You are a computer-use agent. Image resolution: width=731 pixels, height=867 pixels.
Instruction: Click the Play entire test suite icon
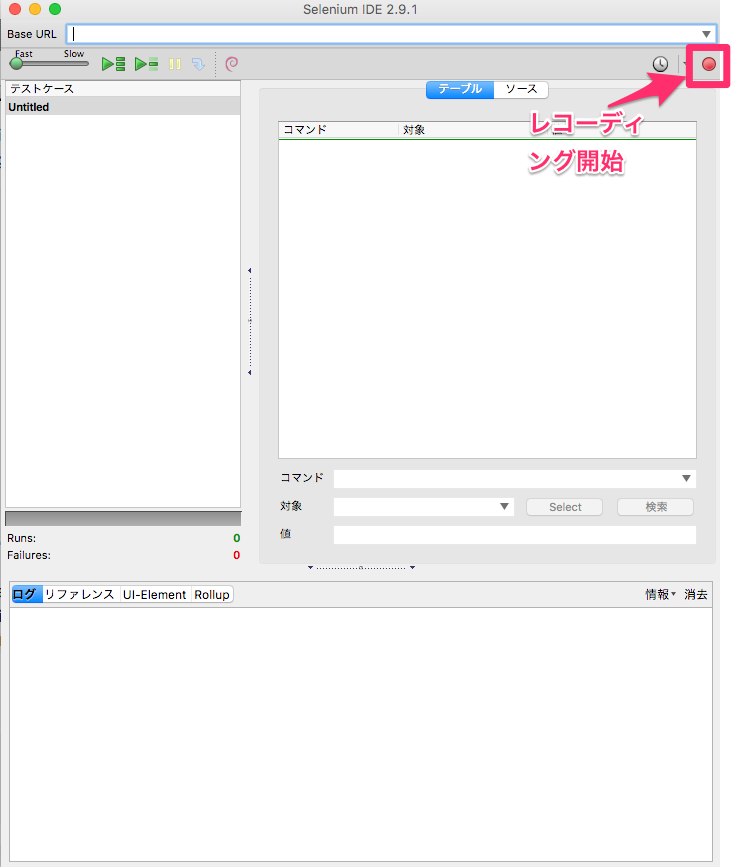point(113,64)
